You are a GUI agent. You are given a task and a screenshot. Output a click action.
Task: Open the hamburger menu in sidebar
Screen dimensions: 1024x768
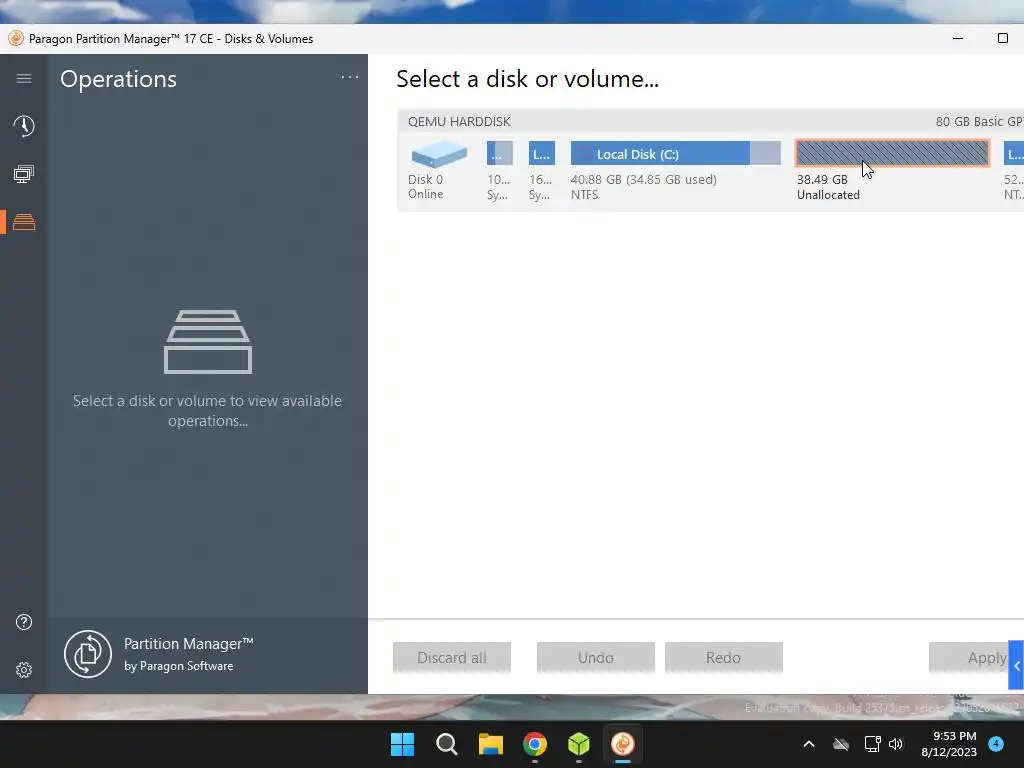24,78
